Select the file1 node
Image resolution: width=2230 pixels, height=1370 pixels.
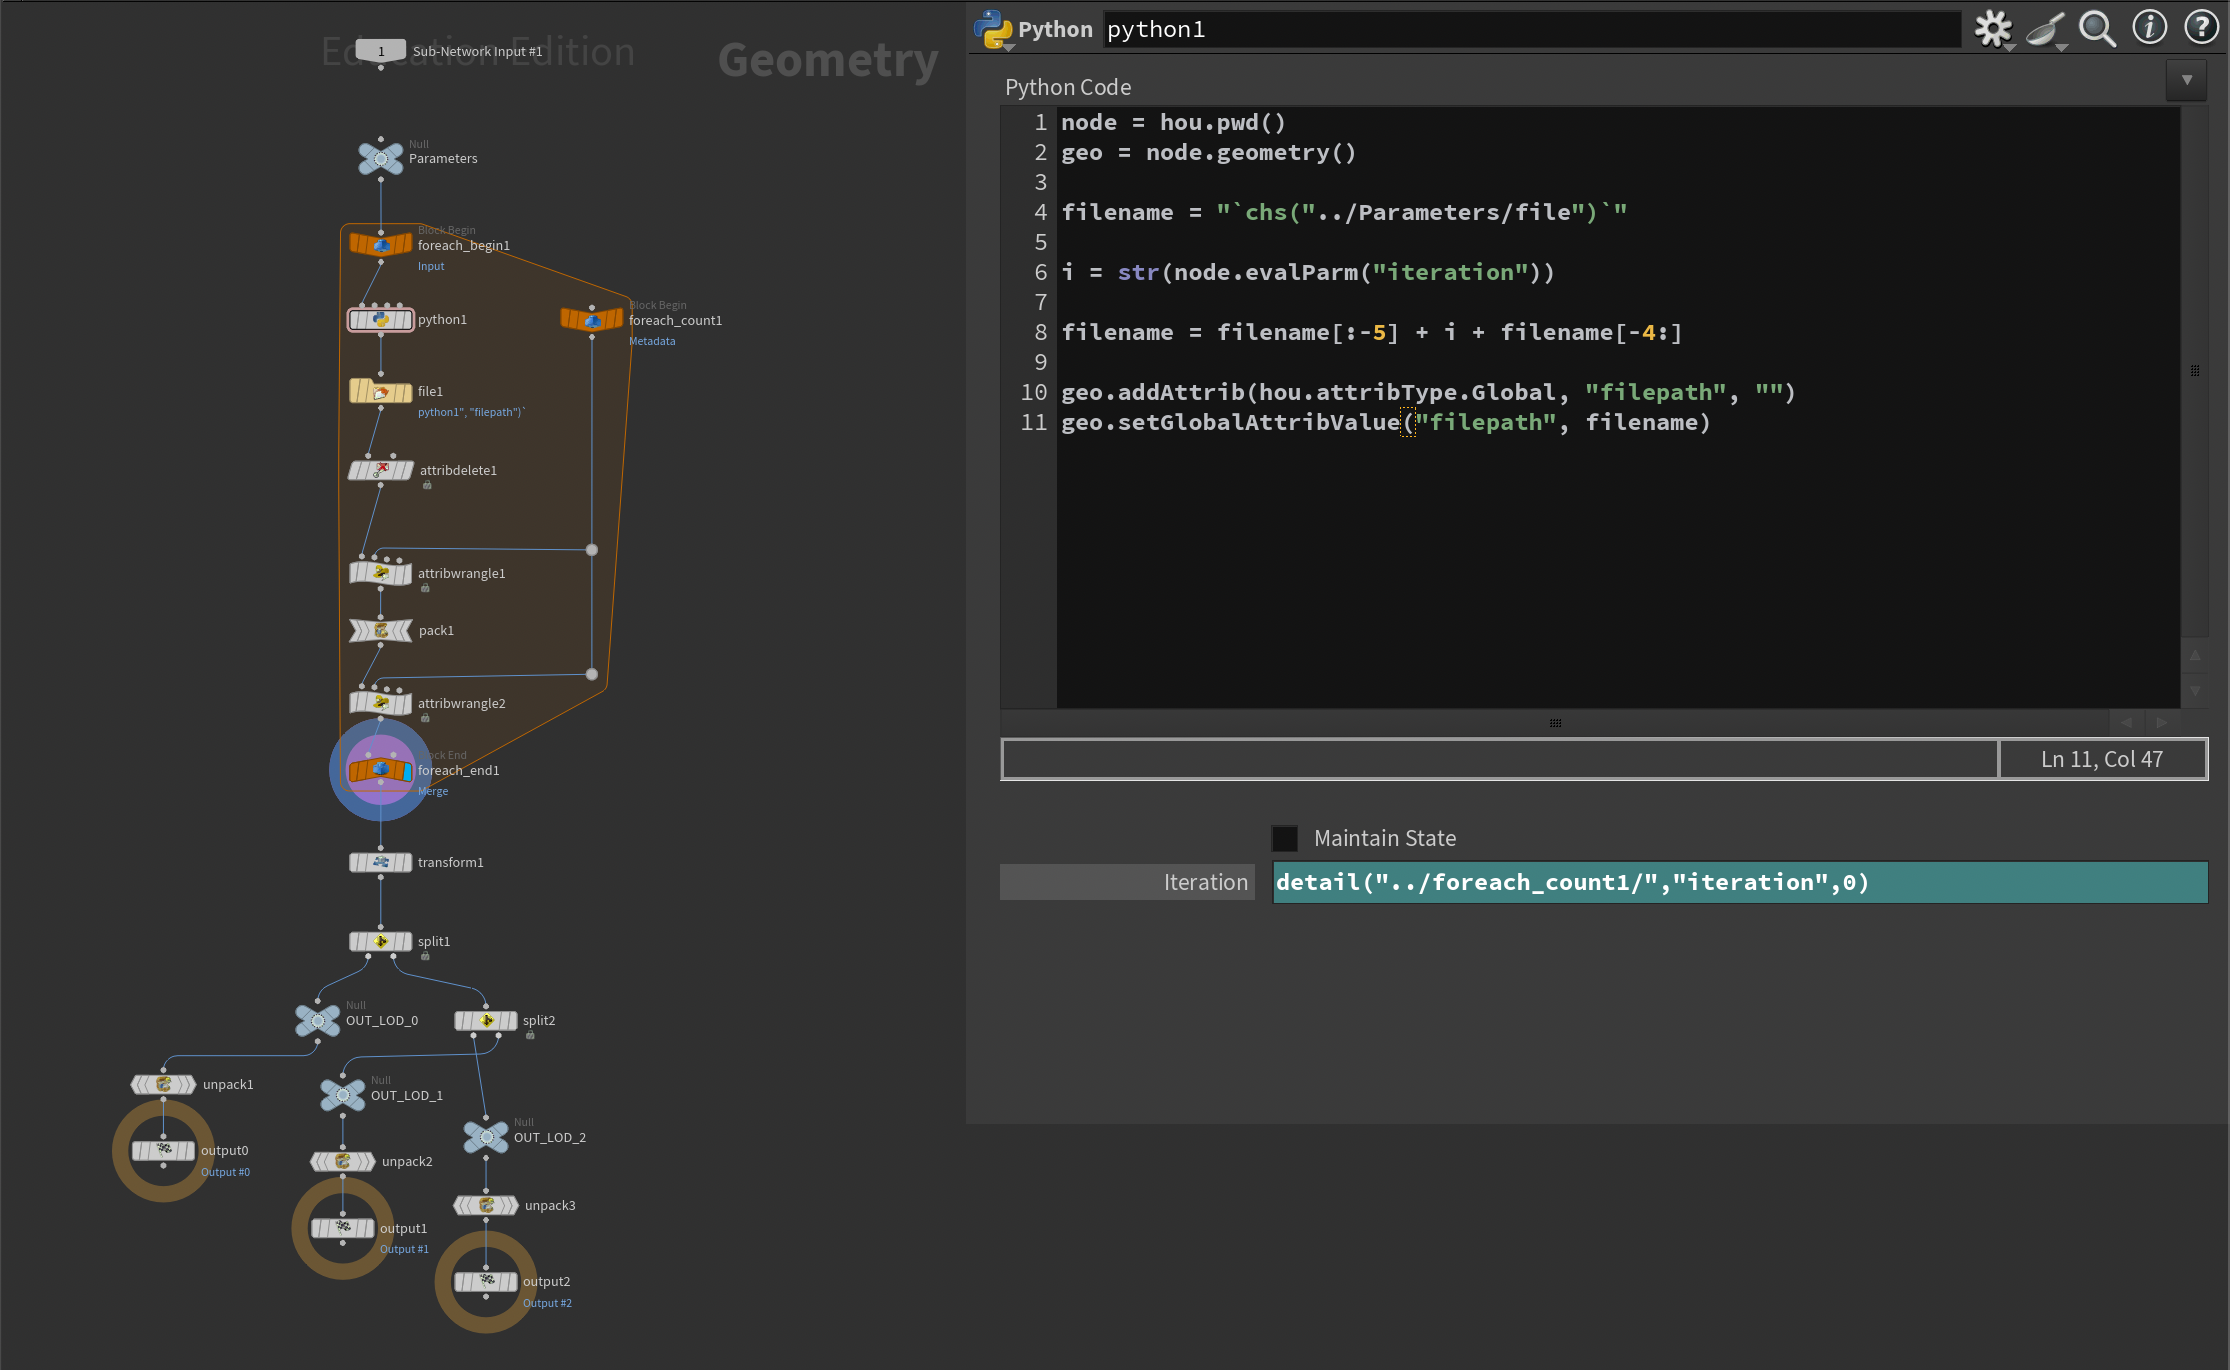coord(380,392)
